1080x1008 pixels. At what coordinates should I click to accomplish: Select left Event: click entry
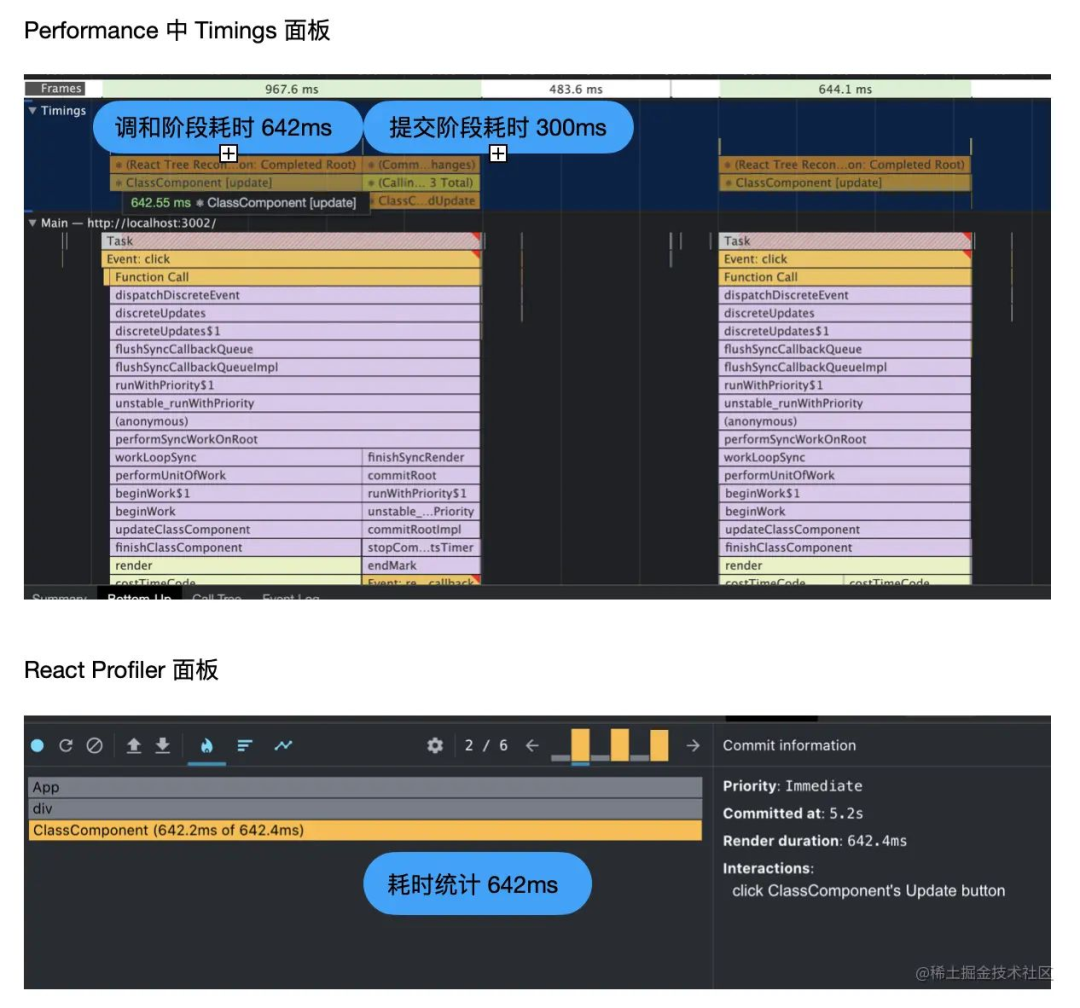[x=291, y=258]
